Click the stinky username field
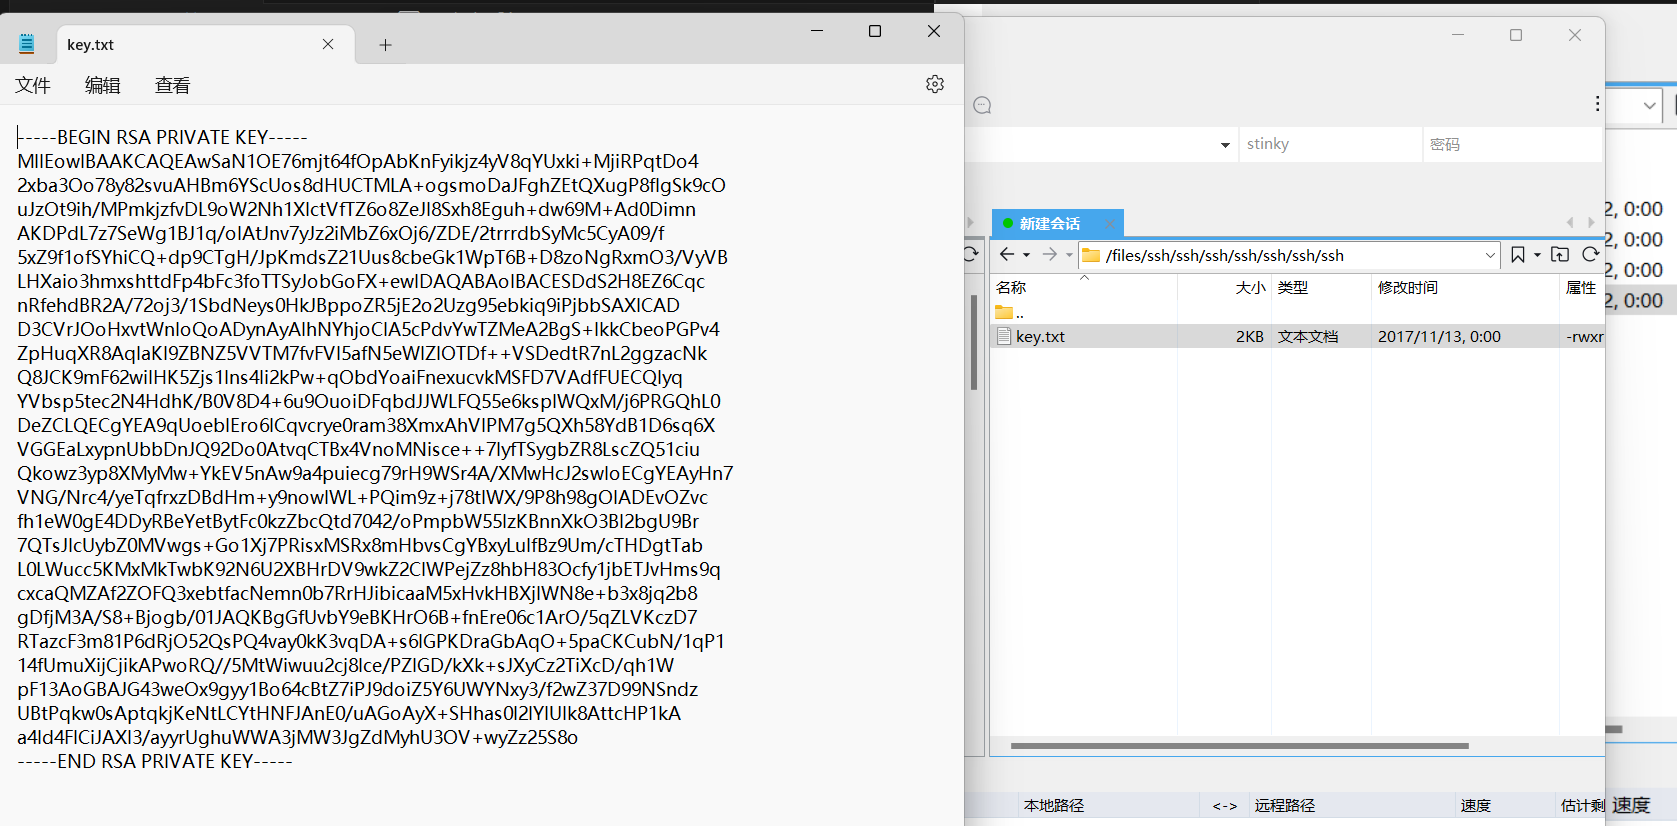This screenshot has height=826, width=1677. (1330, 144)
